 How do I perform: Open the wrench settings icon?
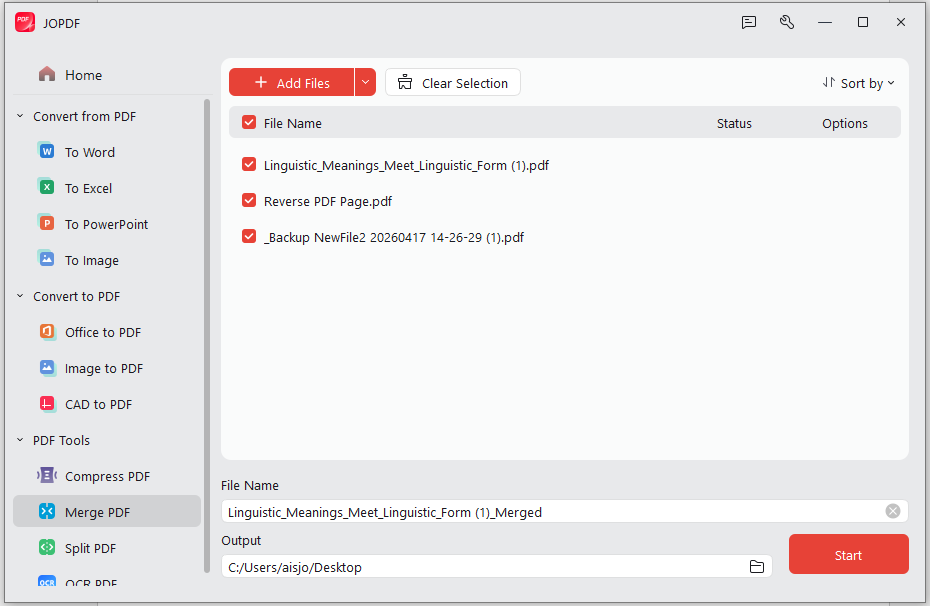[x=787, y=23]
